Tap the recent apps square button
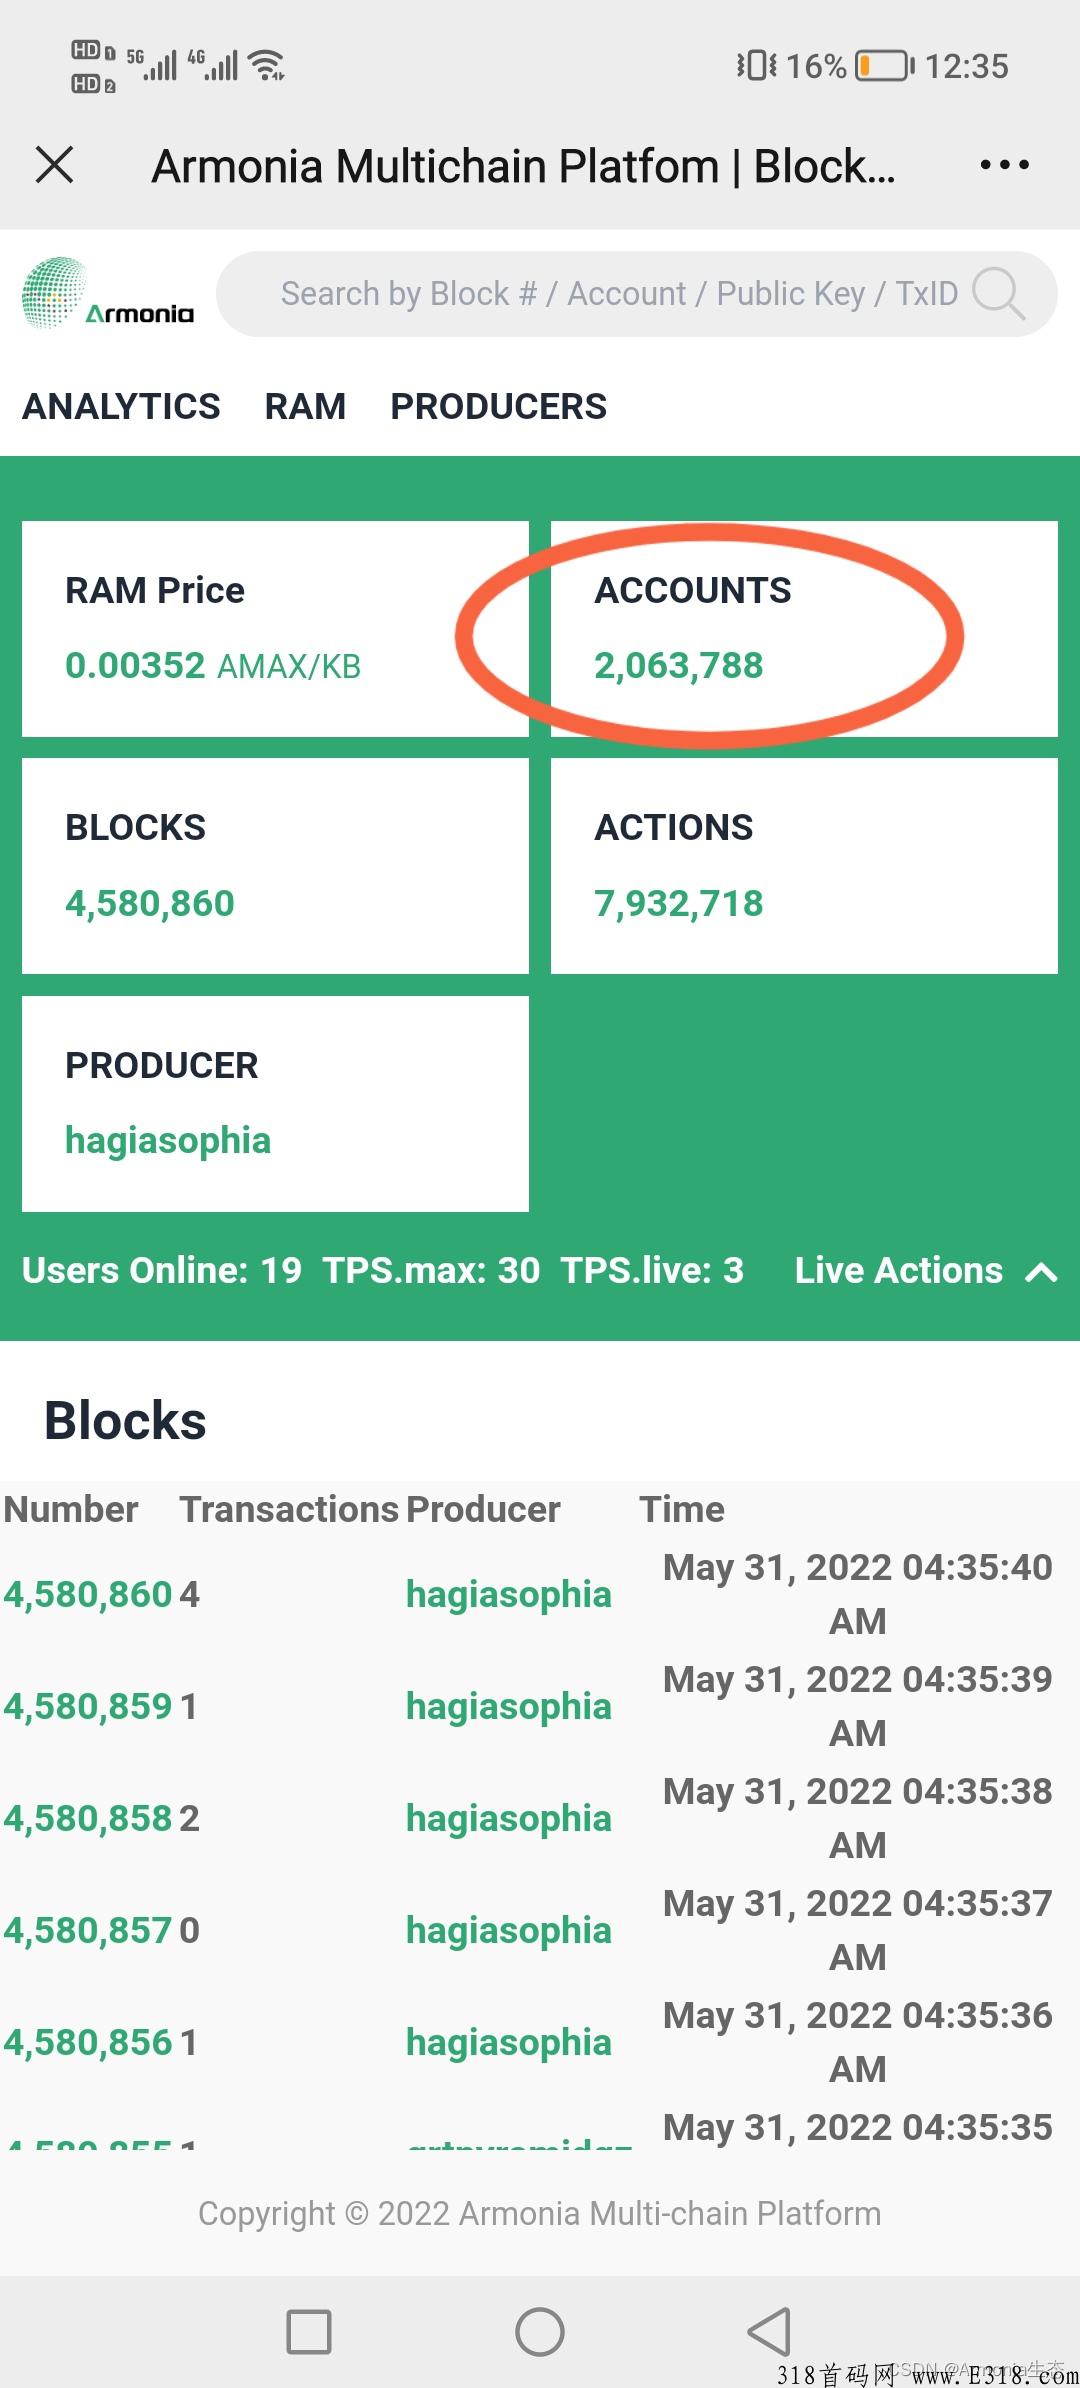This screenshot has width=1080, height=2388. 309,2332
